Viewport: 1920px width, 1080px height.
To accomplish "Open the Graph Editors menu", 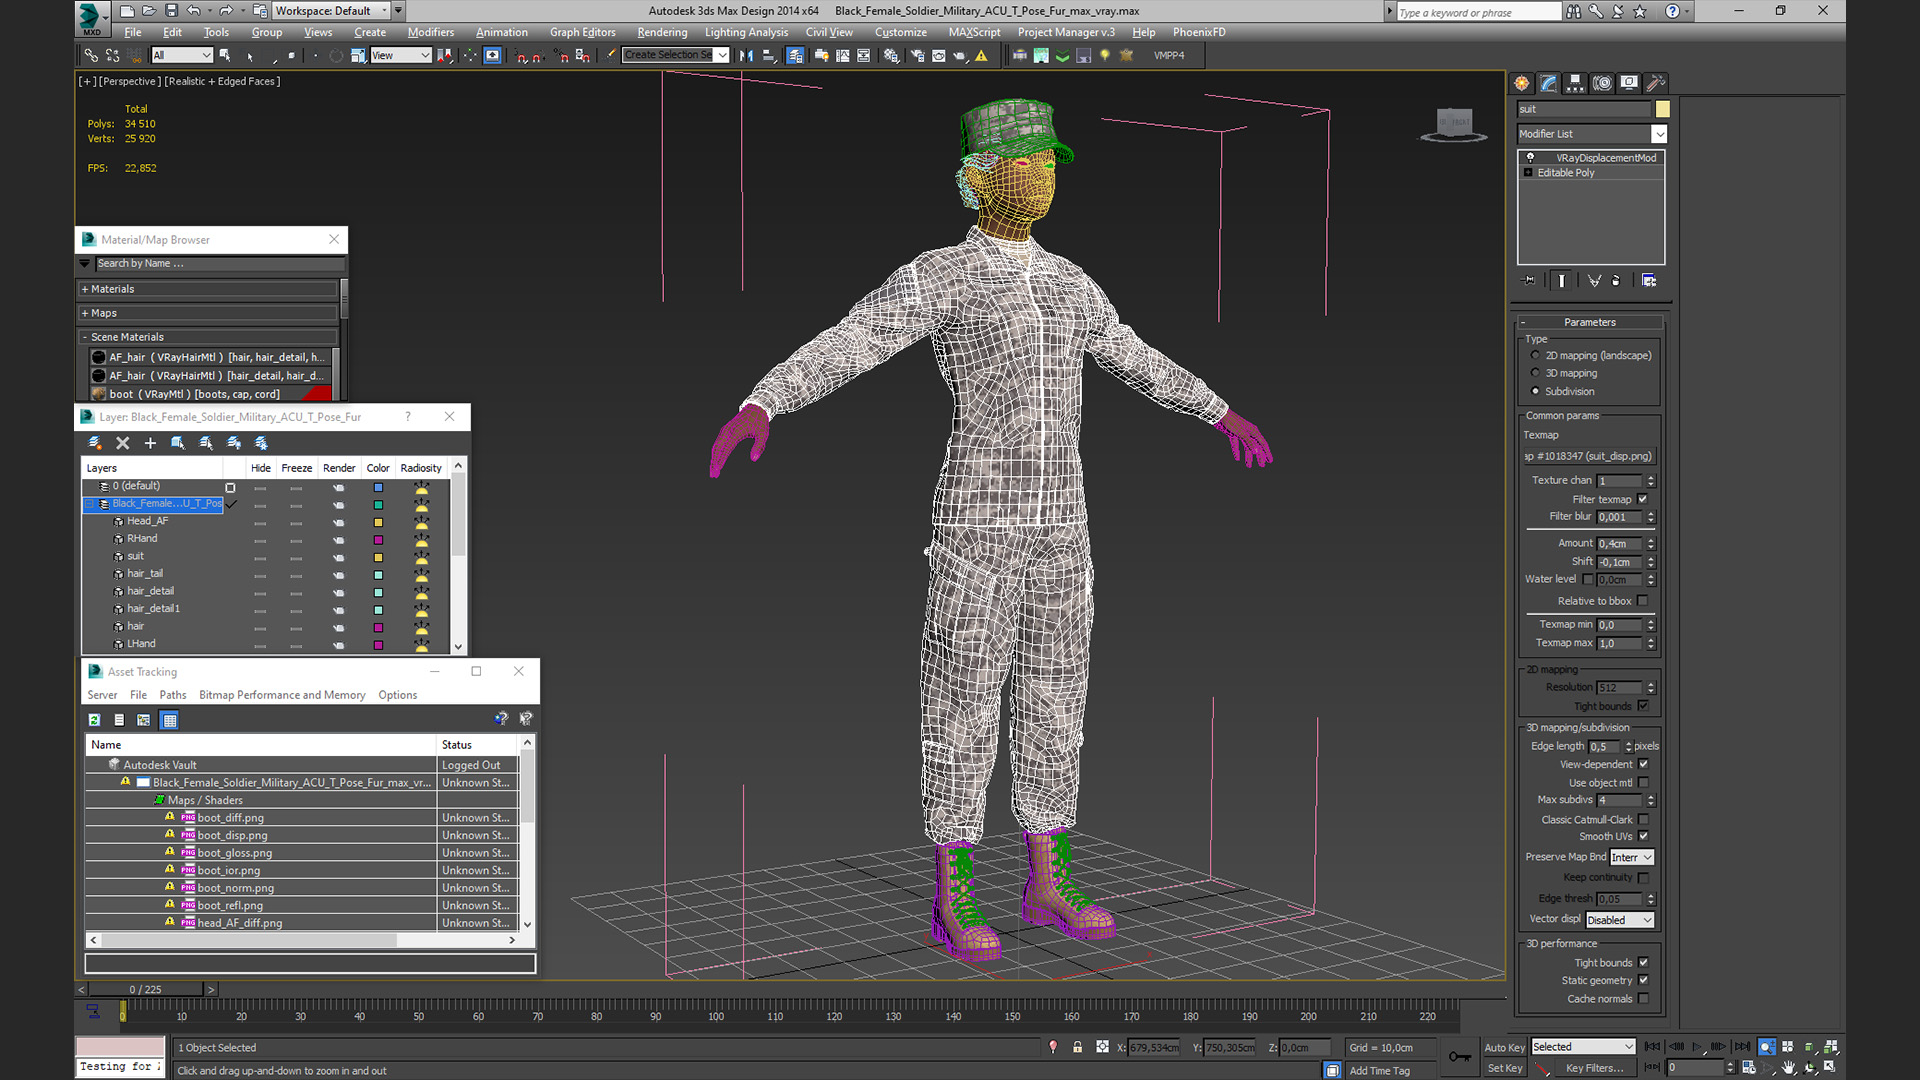I will pyautogui.click(x=583, y=32).
